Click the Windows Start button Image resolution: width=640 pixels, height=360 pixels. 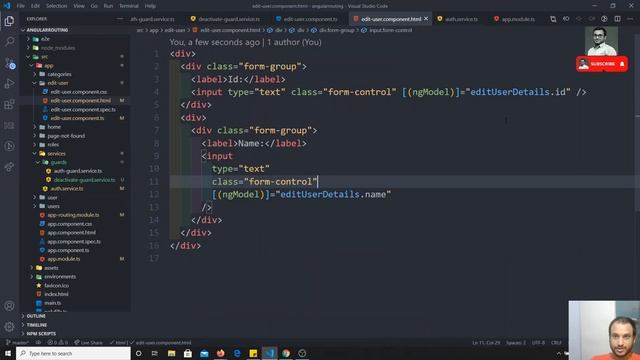pyautogui.click(x=8, y=353)
